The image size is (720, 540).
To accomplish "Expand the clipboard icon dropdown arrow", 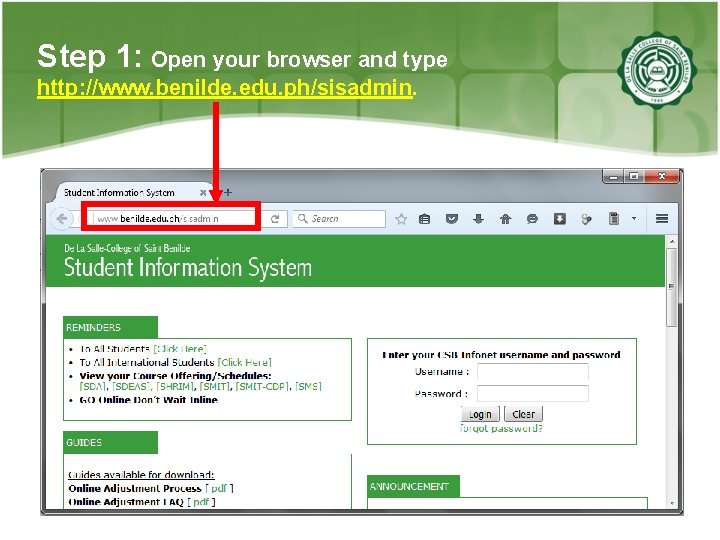I will tap(634, 219).
